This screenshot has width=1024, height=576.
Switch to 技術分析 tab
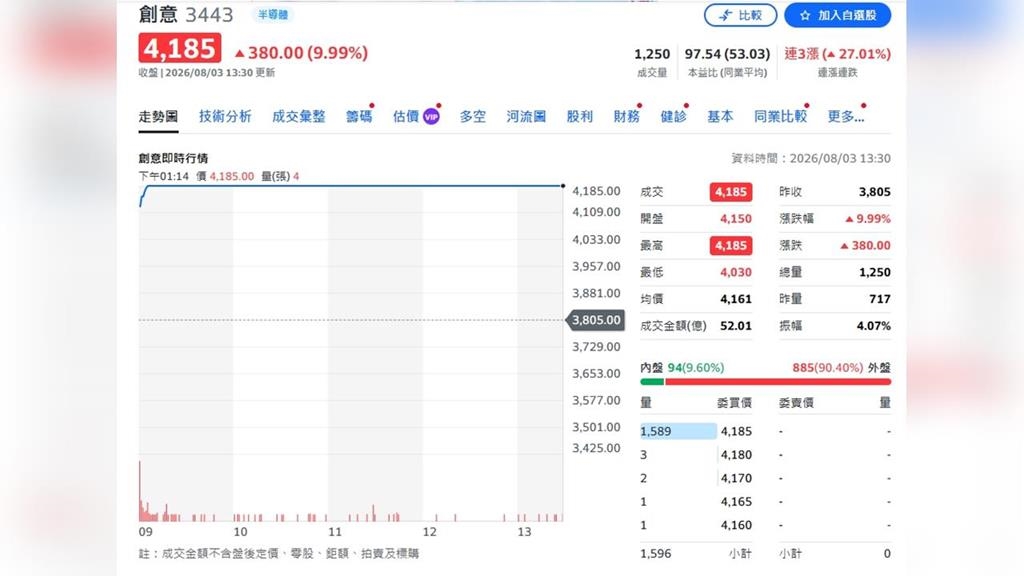(225, 116)
